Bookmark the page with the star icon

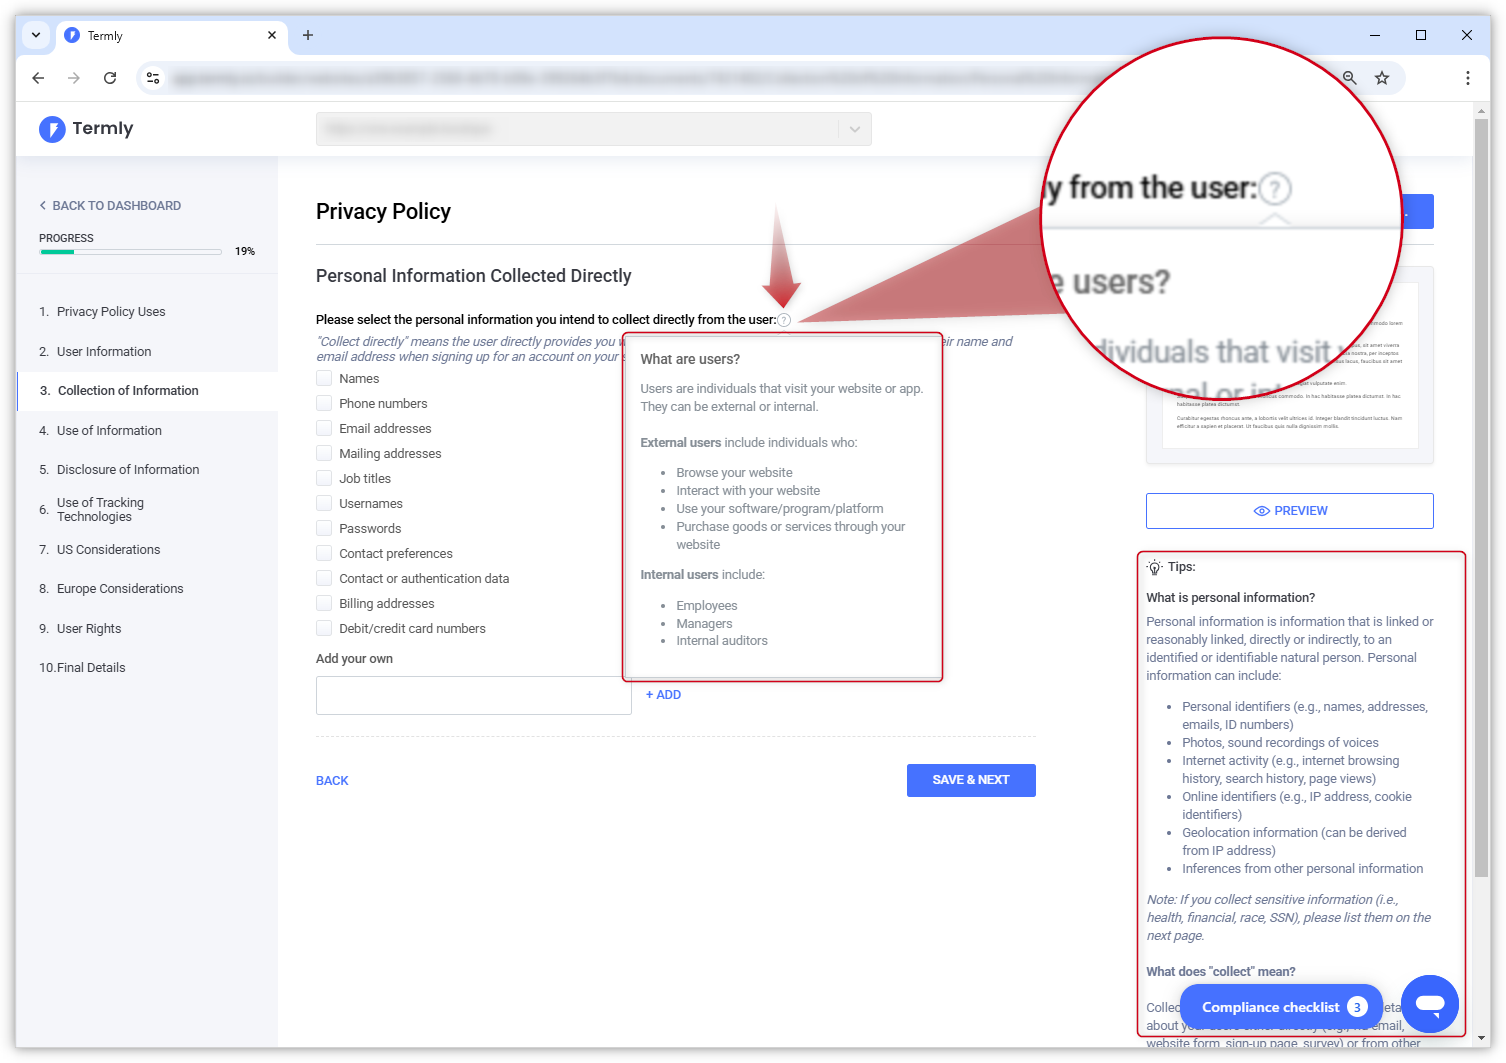(x=1382, y=77)
